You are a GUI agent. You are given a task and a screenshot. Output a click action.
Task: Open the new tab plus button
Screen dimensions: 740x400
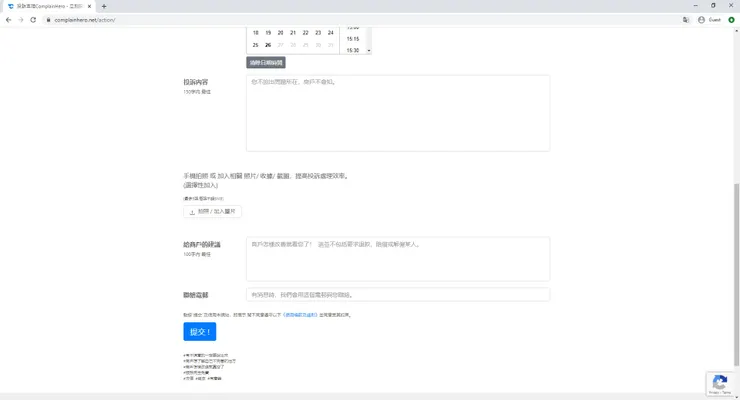(104, 7)
